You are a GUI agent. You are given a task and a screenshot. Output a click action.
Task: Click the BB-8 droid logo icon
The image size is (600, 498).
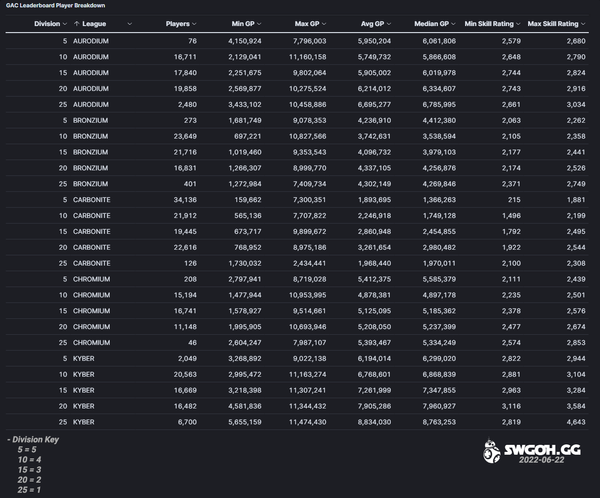[491, 452]
